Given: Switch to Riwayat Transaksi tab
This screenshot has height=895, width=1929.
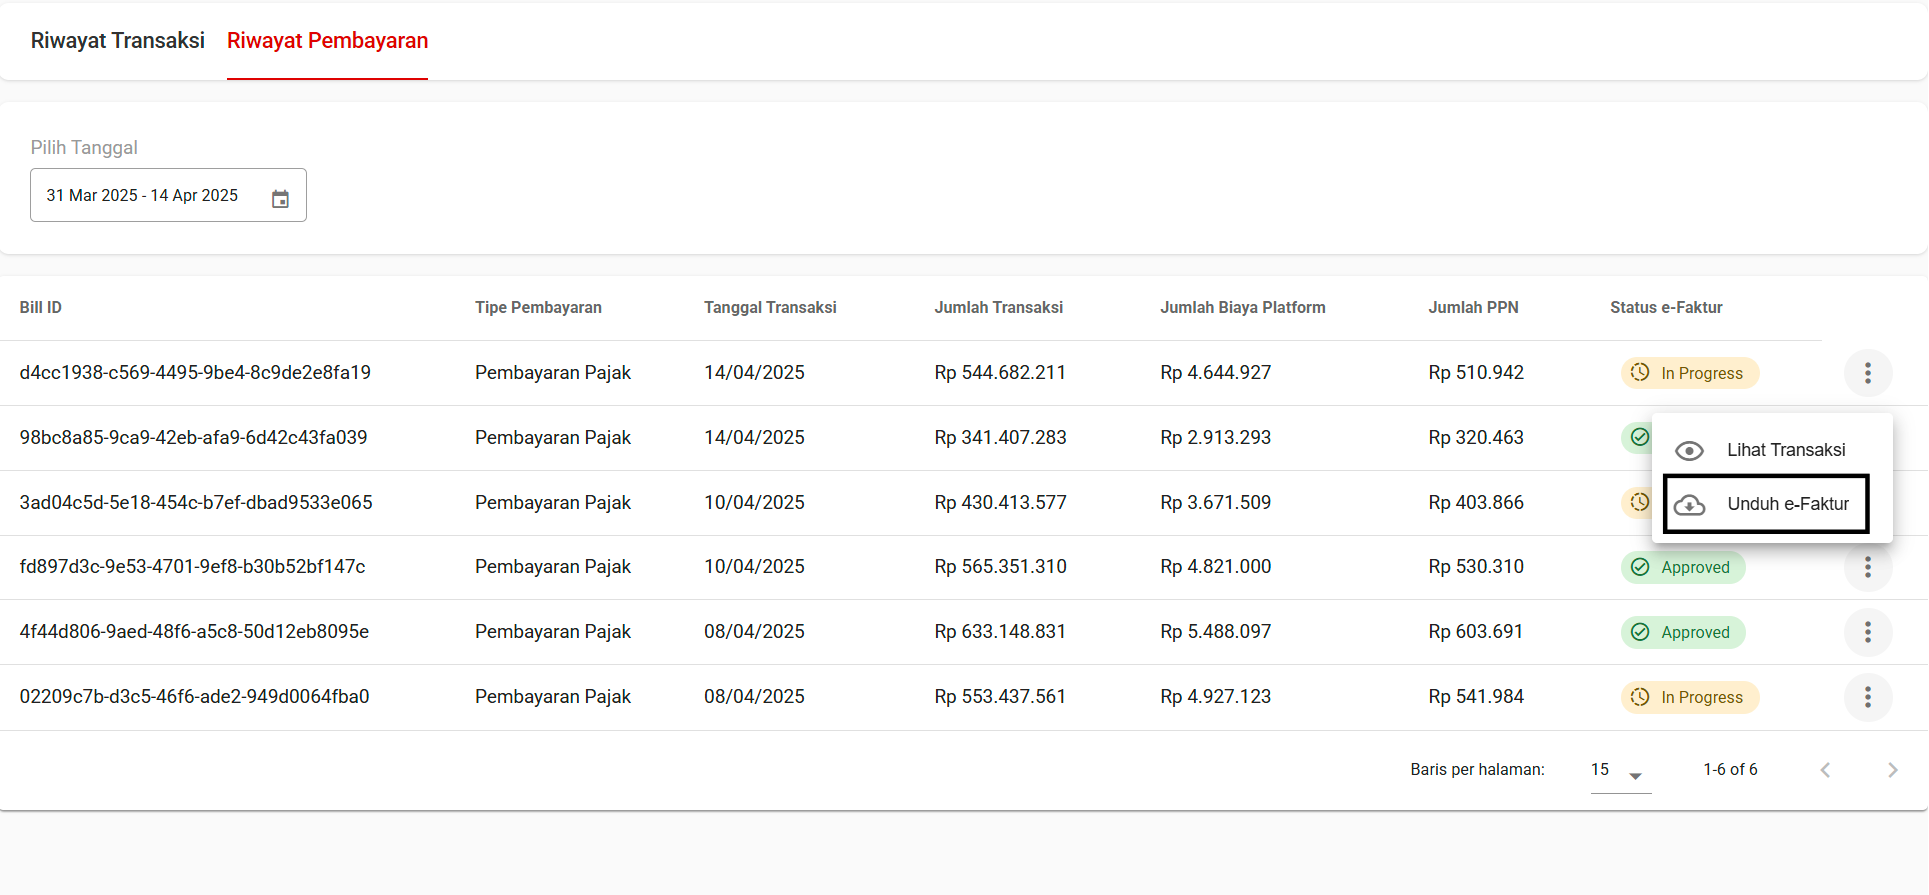Looking at the screenshot, I should coord(117,41).
